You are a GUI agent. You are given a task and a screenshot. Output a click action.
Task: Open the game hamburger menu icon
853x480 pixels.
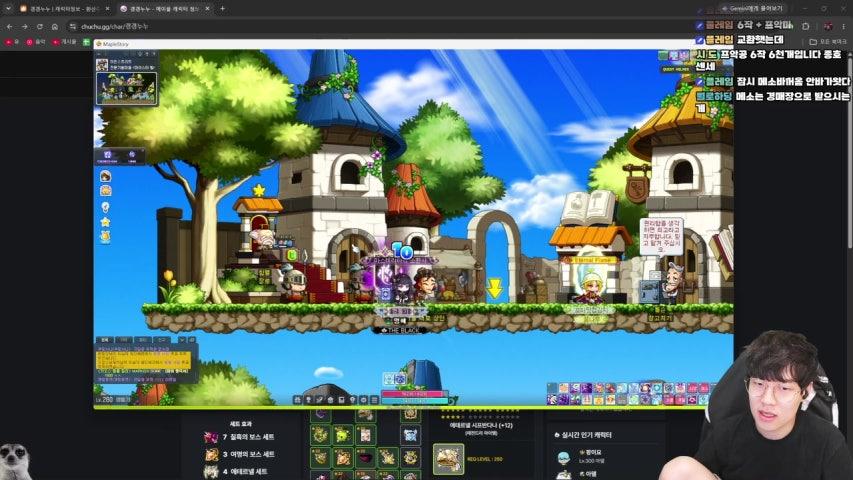[x=374, y=400]
